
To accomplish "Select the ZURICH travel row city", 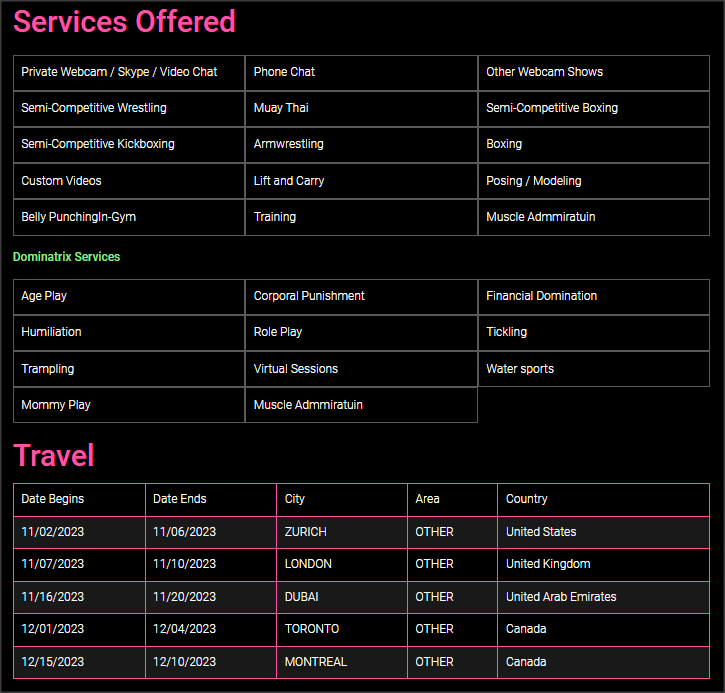I will 306,532.
